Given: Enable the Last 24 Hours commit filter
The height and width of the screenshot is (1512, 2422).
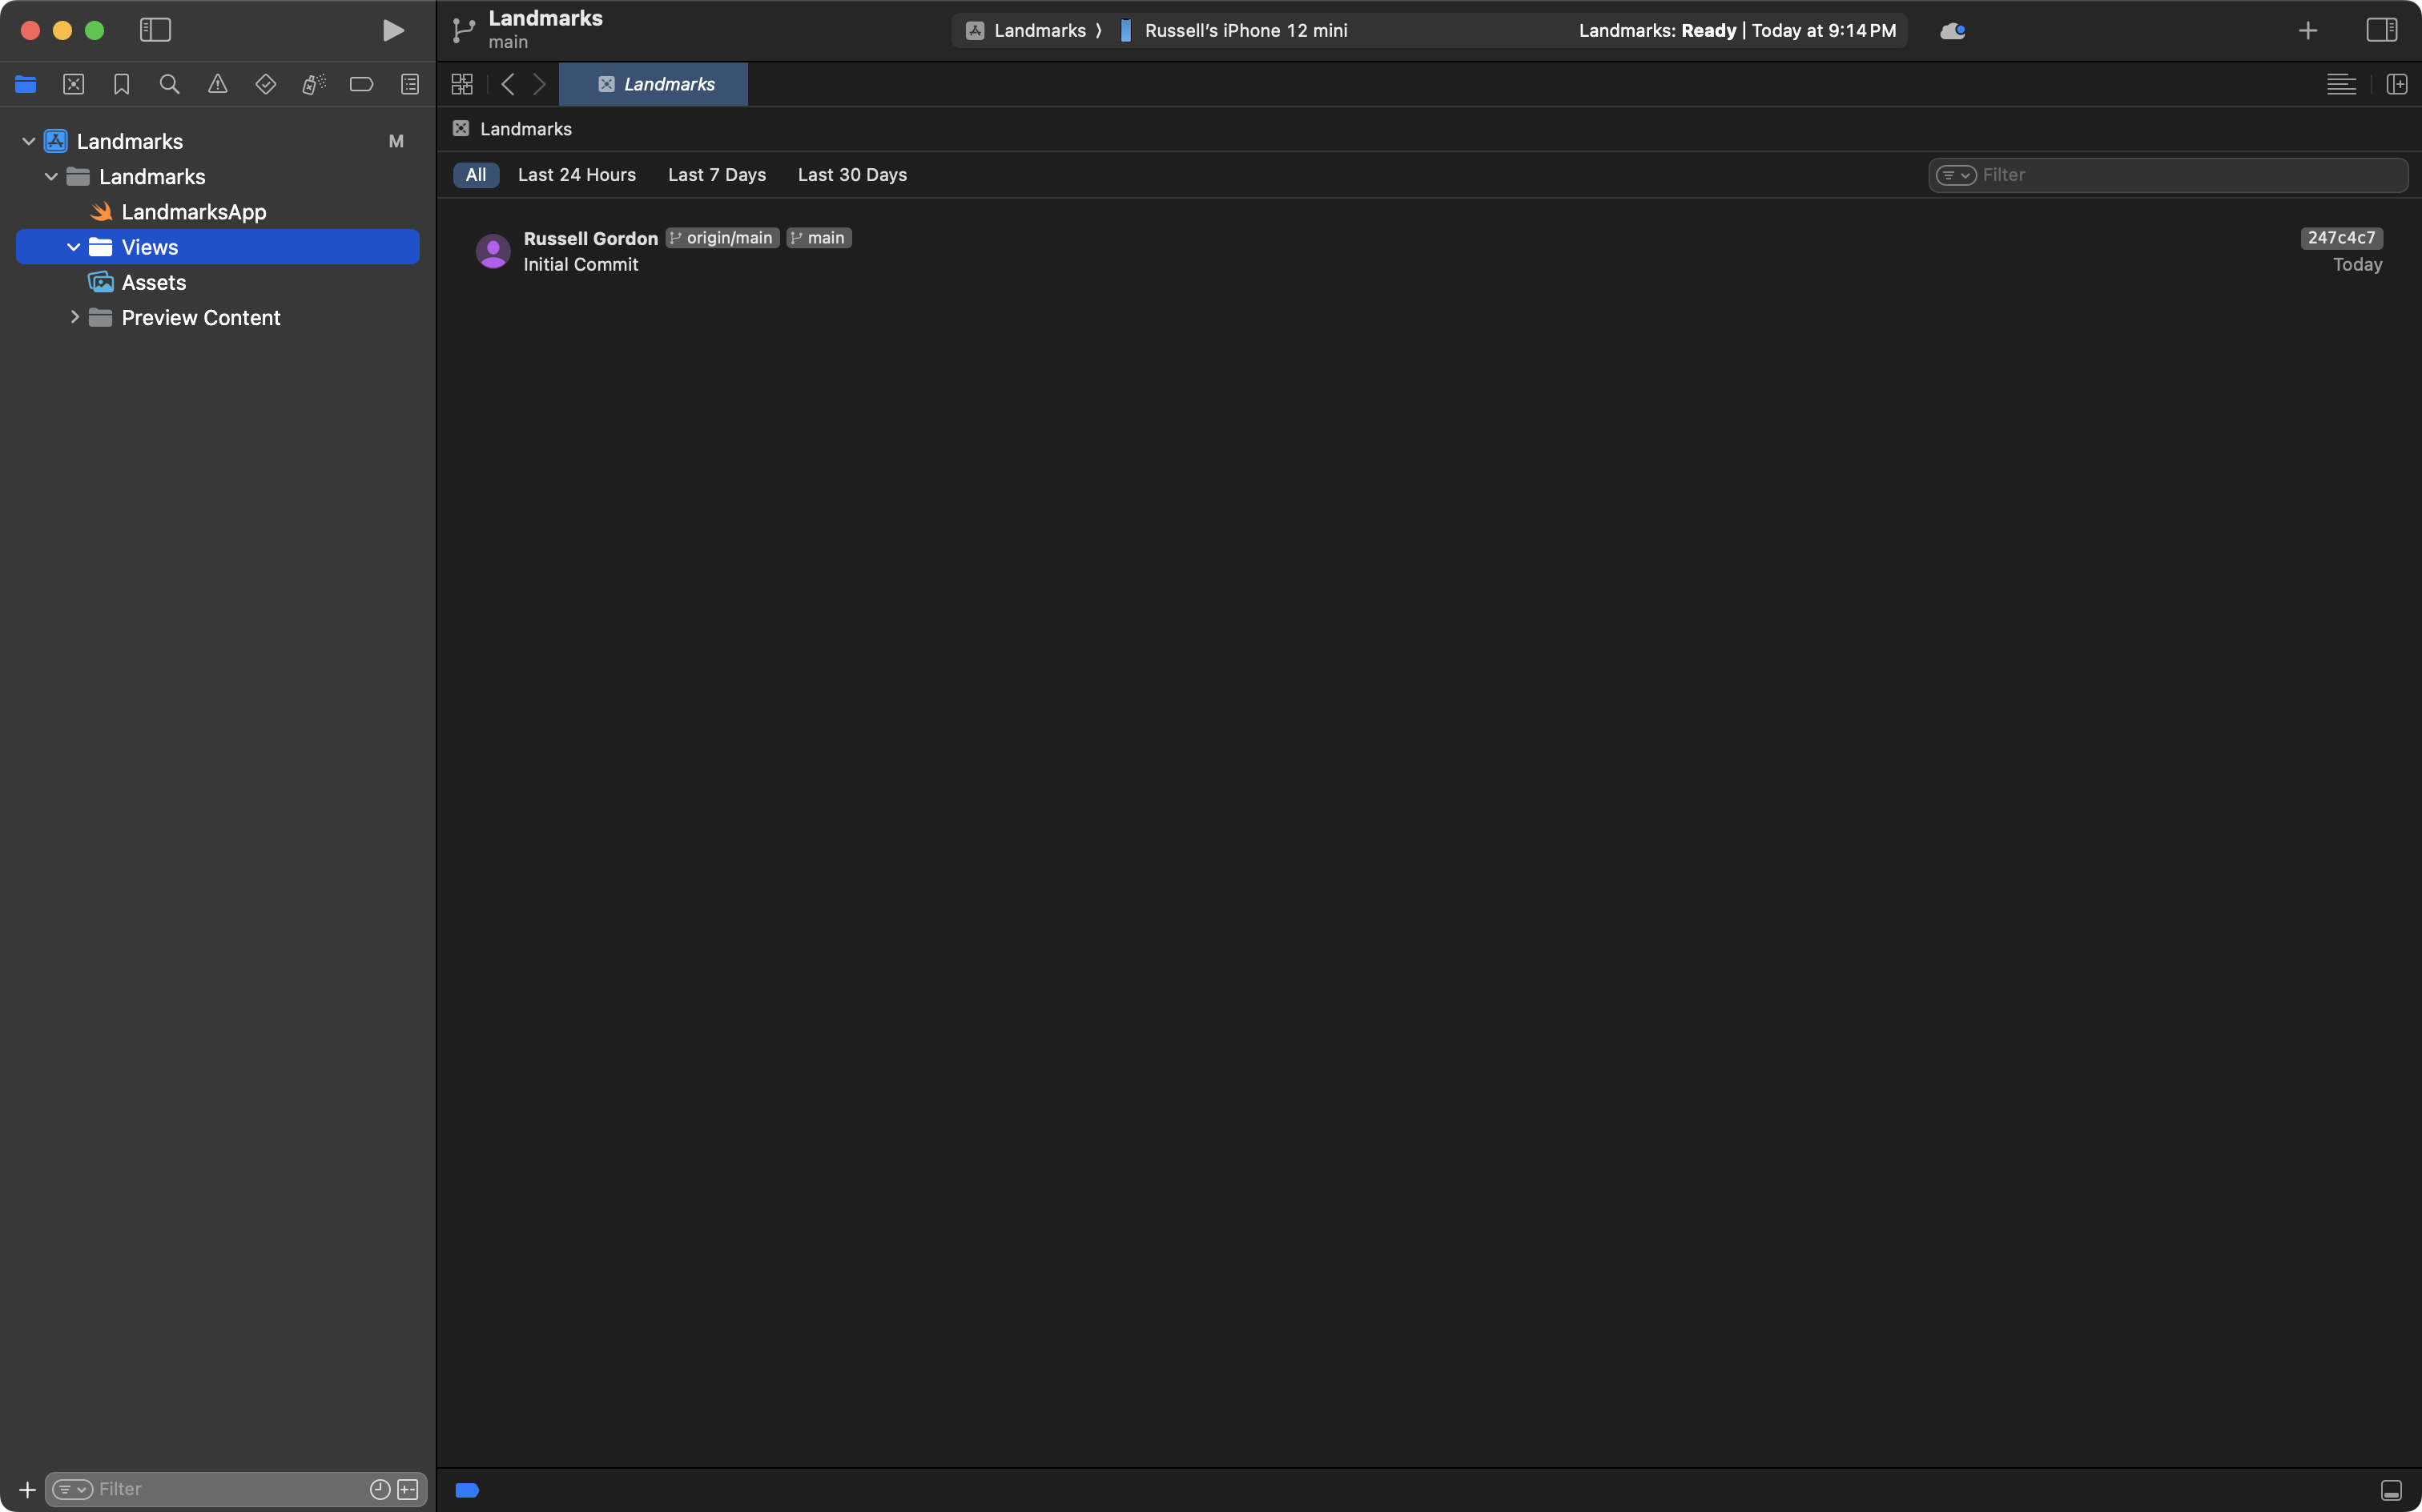Looking at the screenshot, I should click(x=577, y=174).
